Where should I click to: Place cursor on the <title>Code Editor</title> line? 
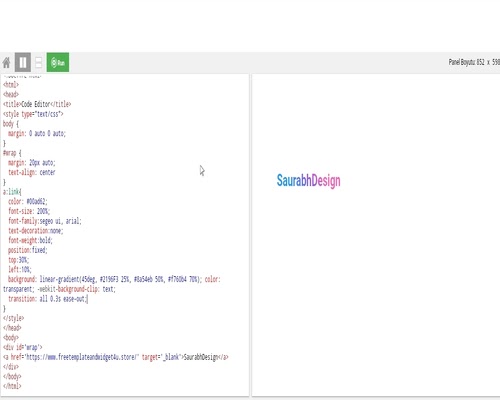[x=37, y=104]
